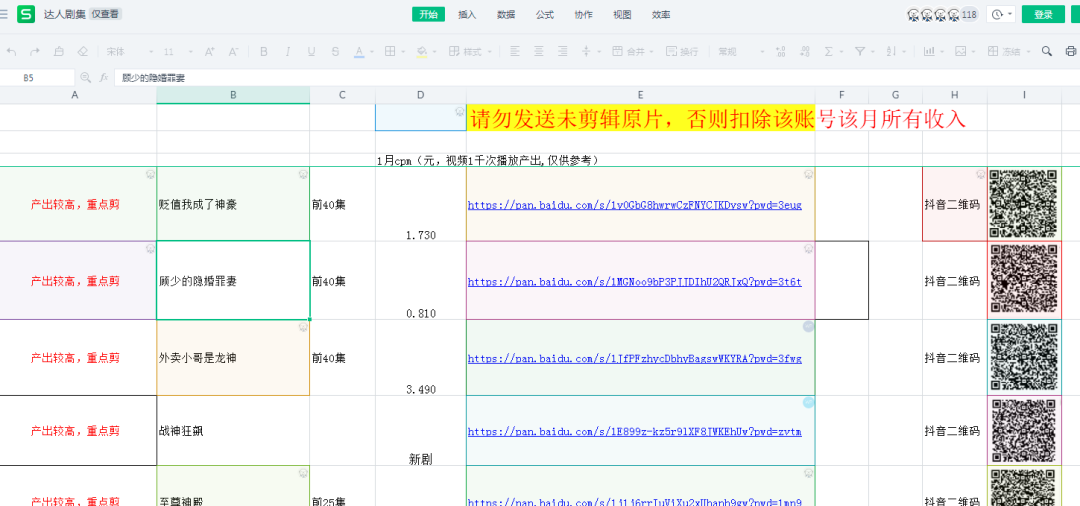Align text left icon
Image resolution: width=1080 pixels, height=506 pixels.
tap(515, 52)
